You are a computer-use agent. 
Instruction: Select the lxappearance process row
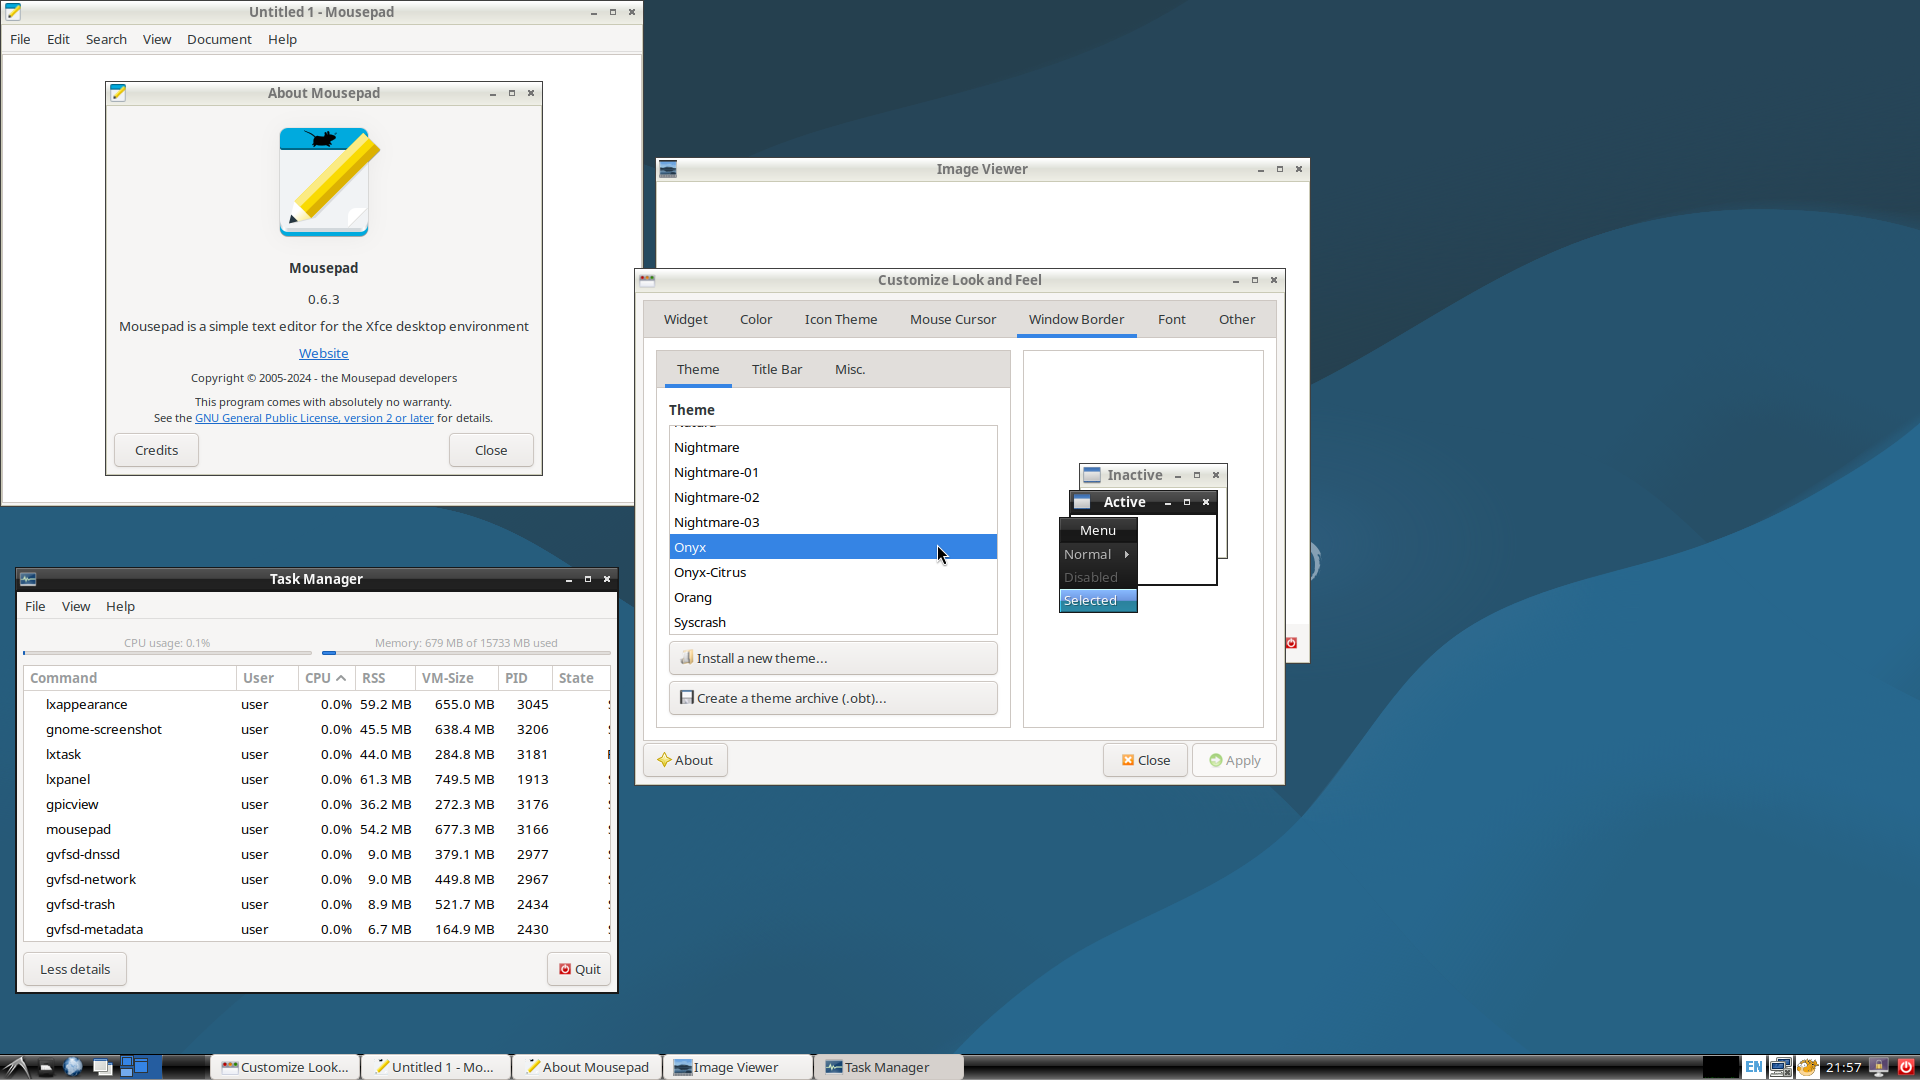(x=316, y=704)
